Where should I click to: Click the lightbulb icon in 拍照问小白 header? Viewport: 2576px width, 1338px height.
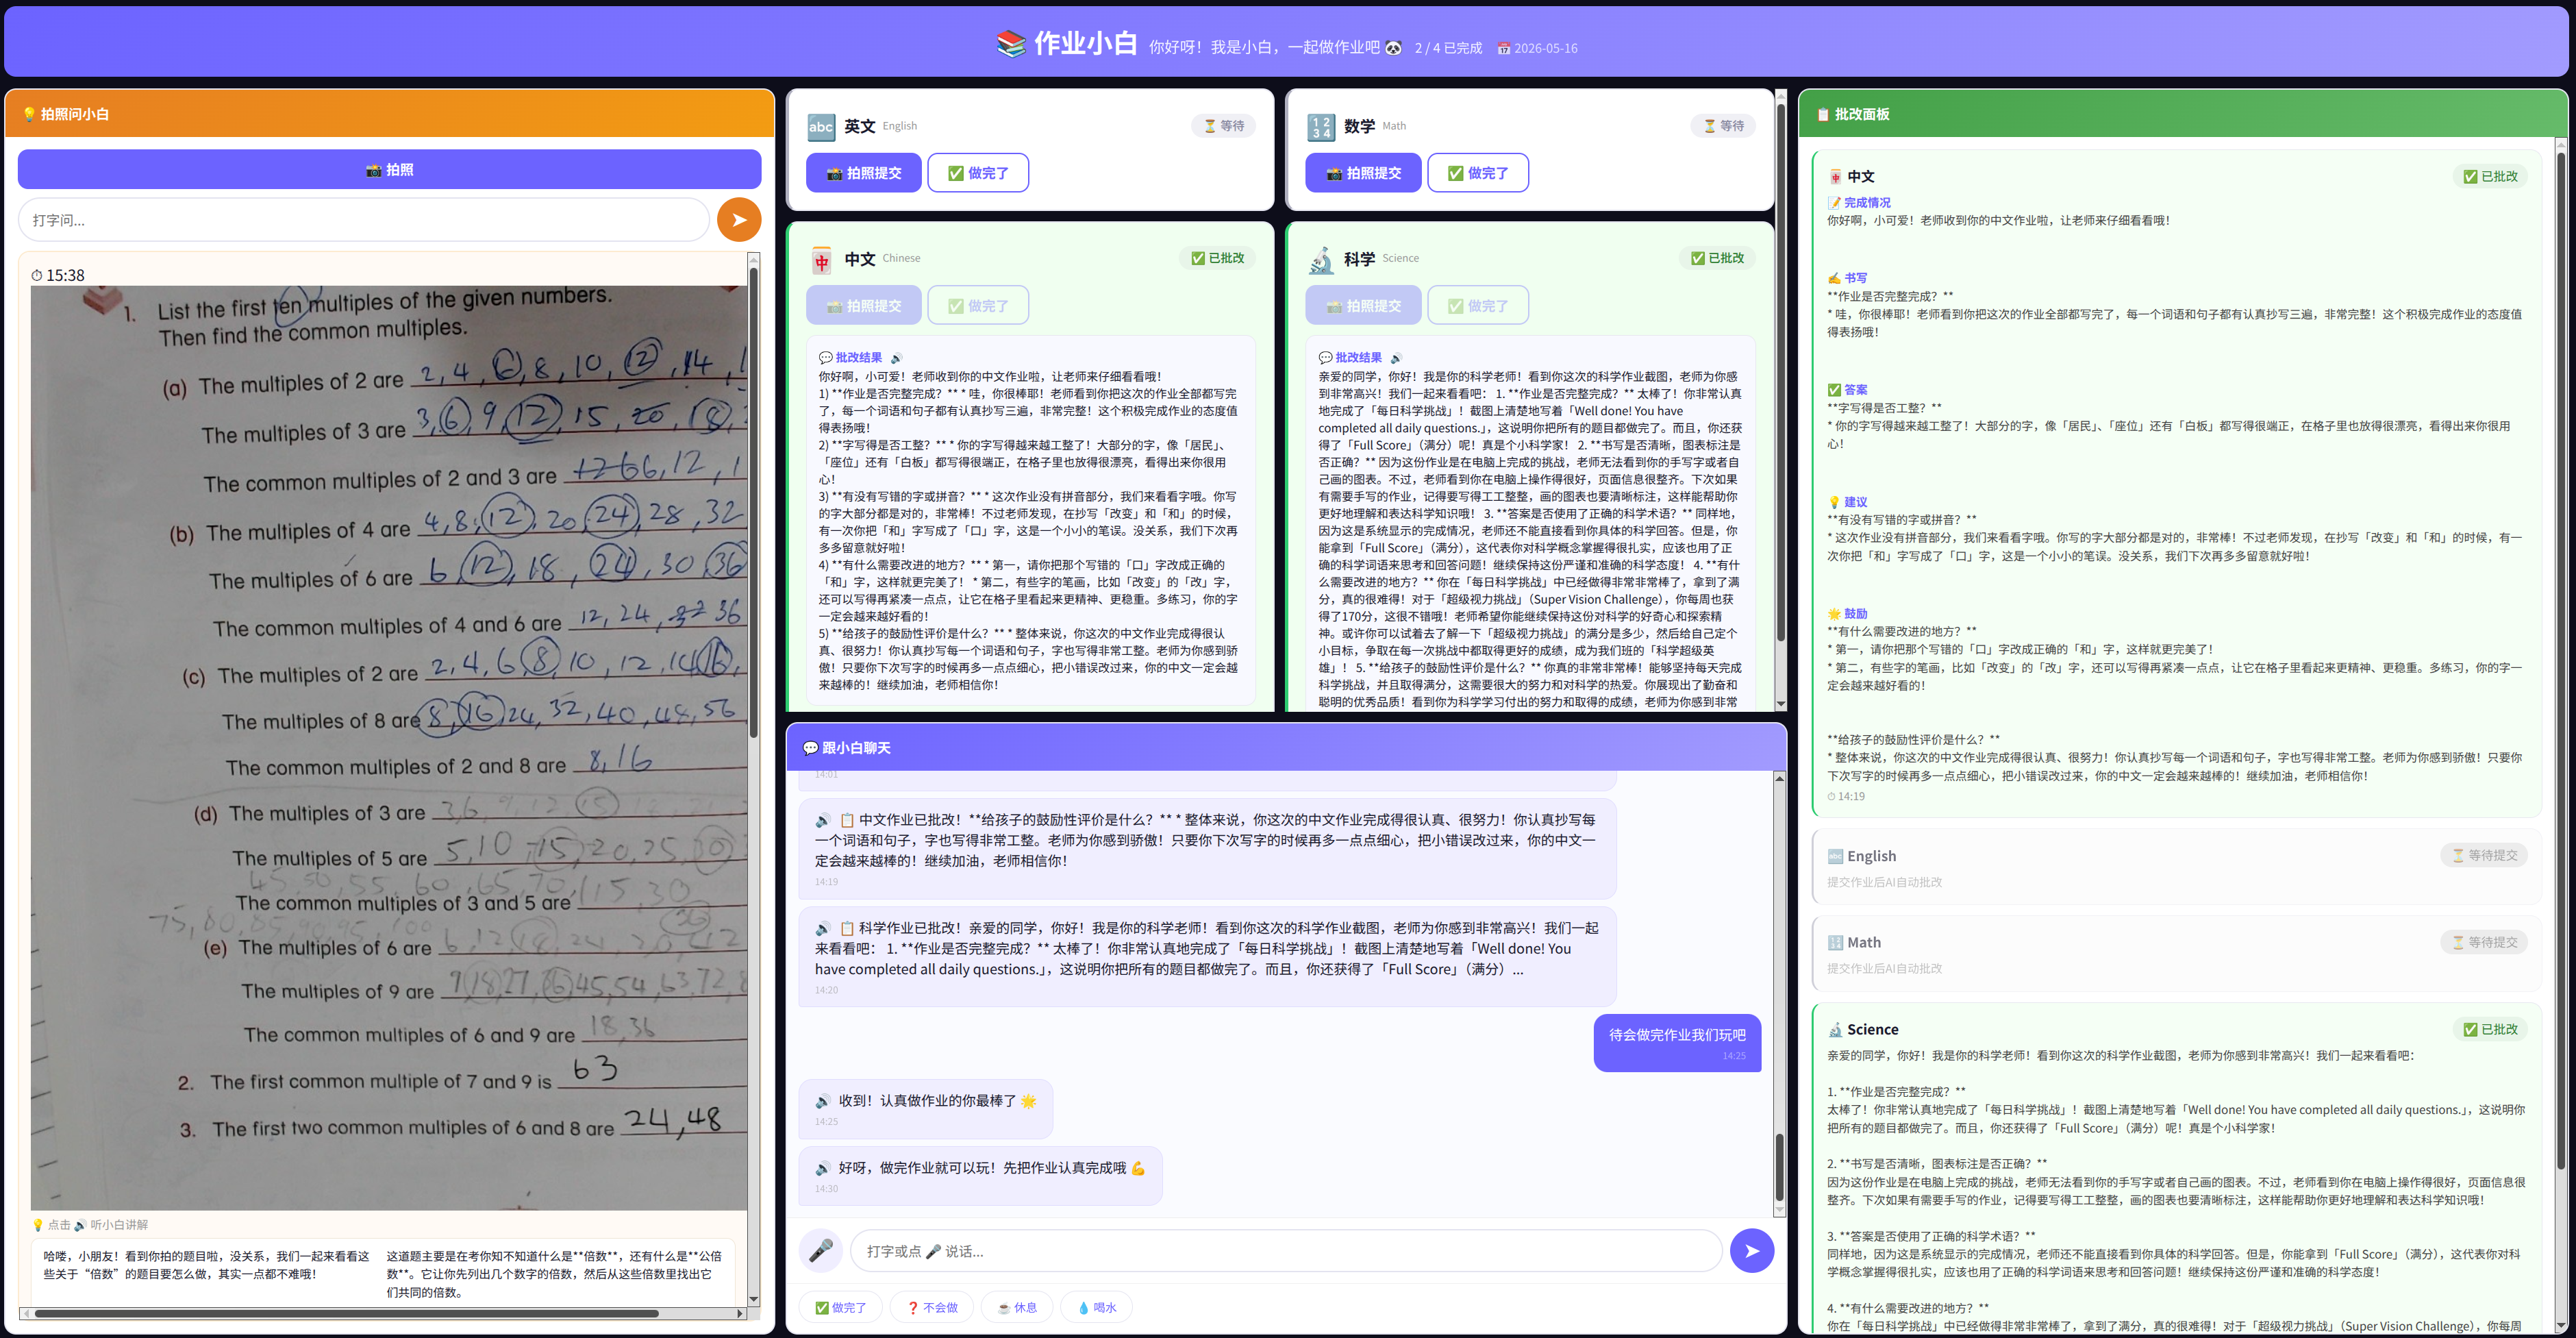pos(28,115)
